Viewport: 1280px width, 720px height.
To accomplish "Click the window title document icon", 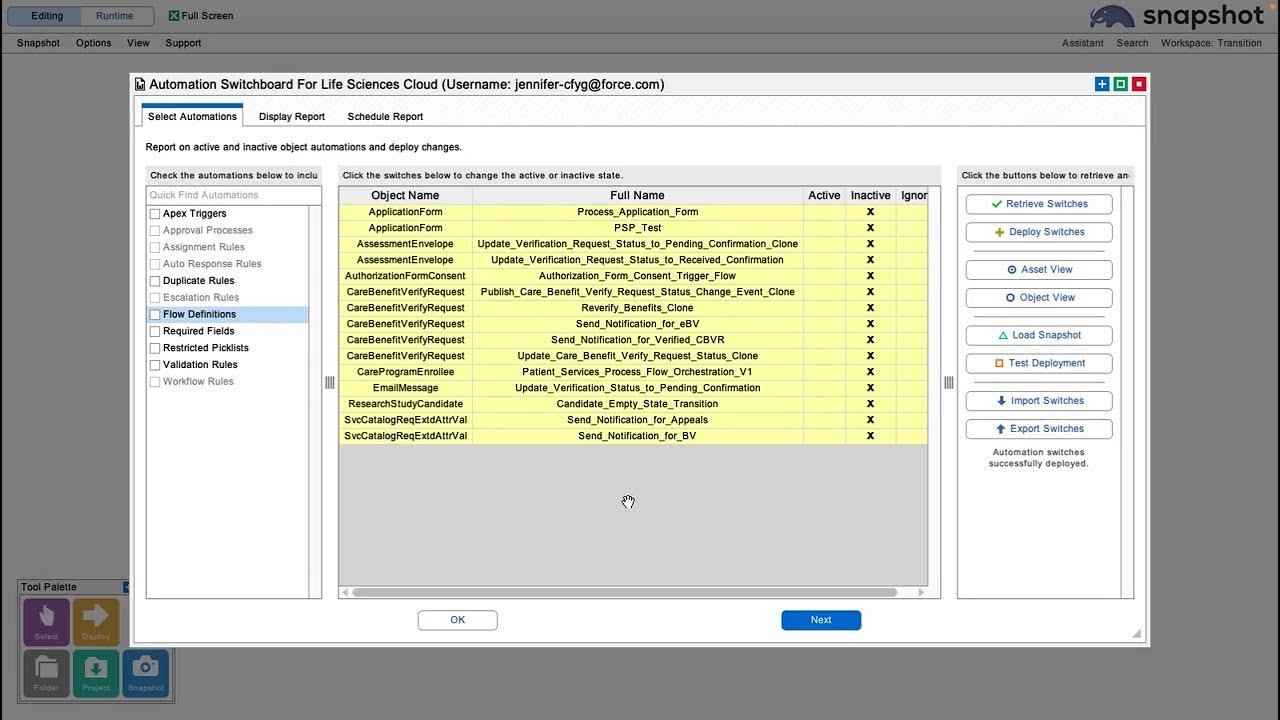I will pos(140,85).
